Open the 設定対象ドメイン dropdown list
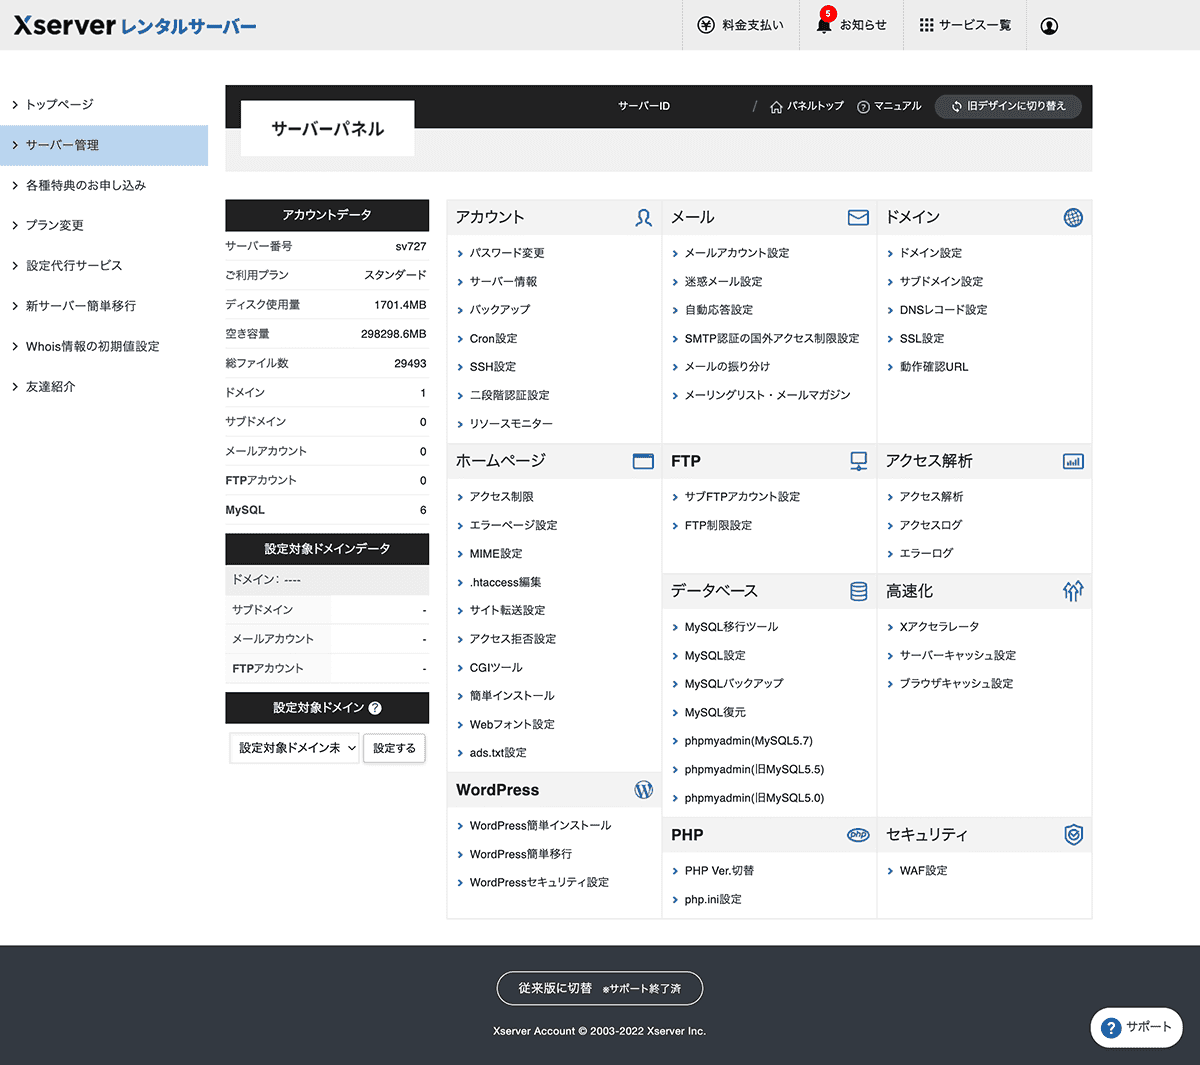The image size is (1200, 1065). [295, 748]
